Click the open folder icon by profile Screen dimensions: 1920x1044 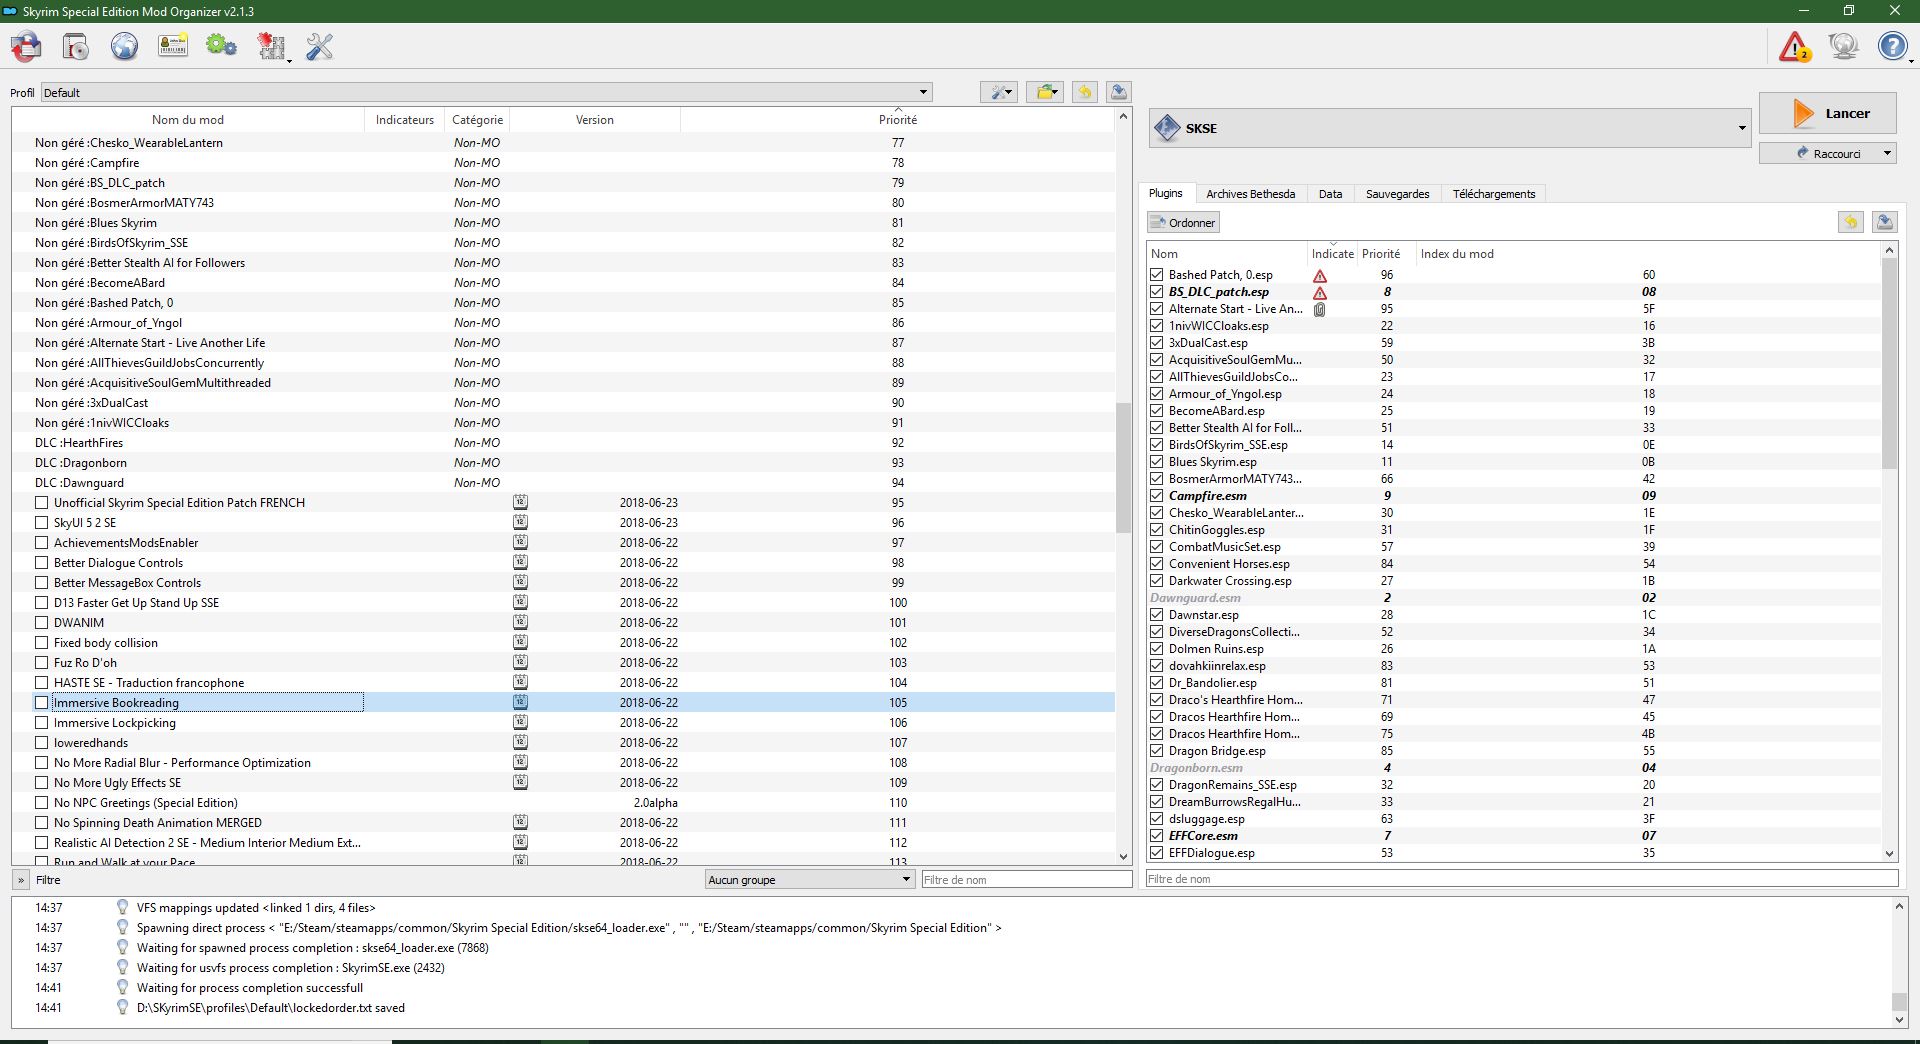click(x=1045, y=92)
